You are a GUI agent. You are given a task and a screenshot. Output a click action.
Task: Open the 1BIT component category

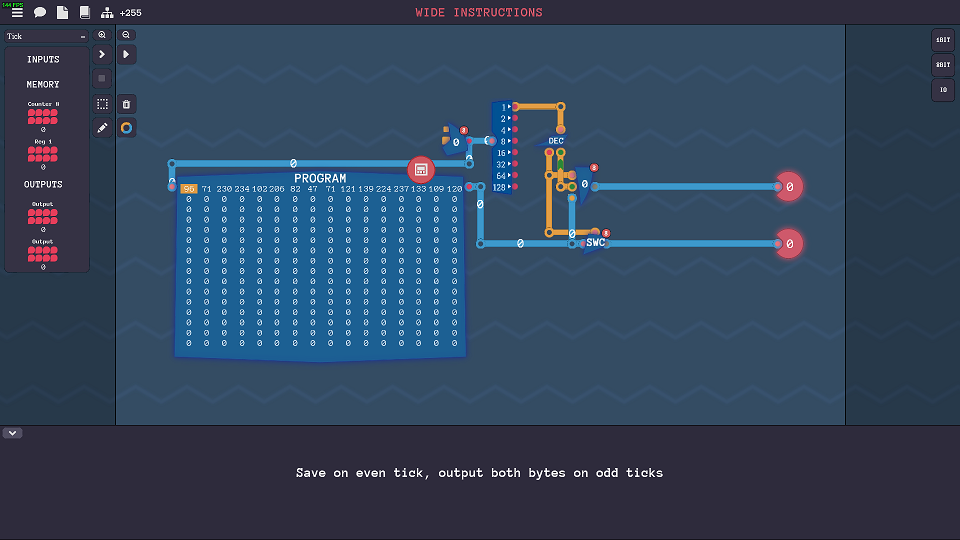coord(942,40)
